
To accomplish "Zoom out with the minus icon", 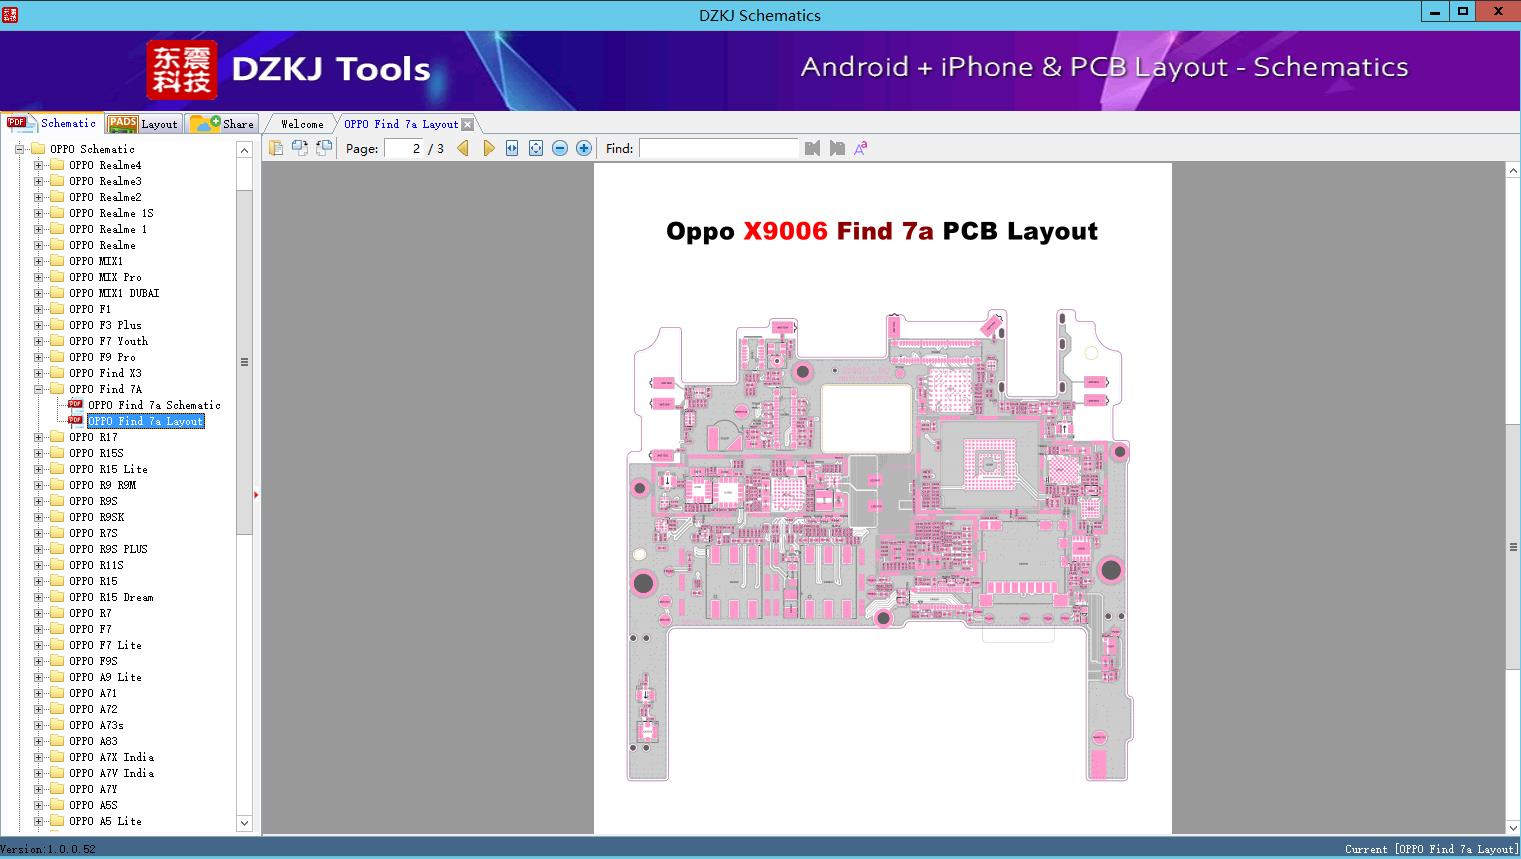I will [x=560, y=148].
